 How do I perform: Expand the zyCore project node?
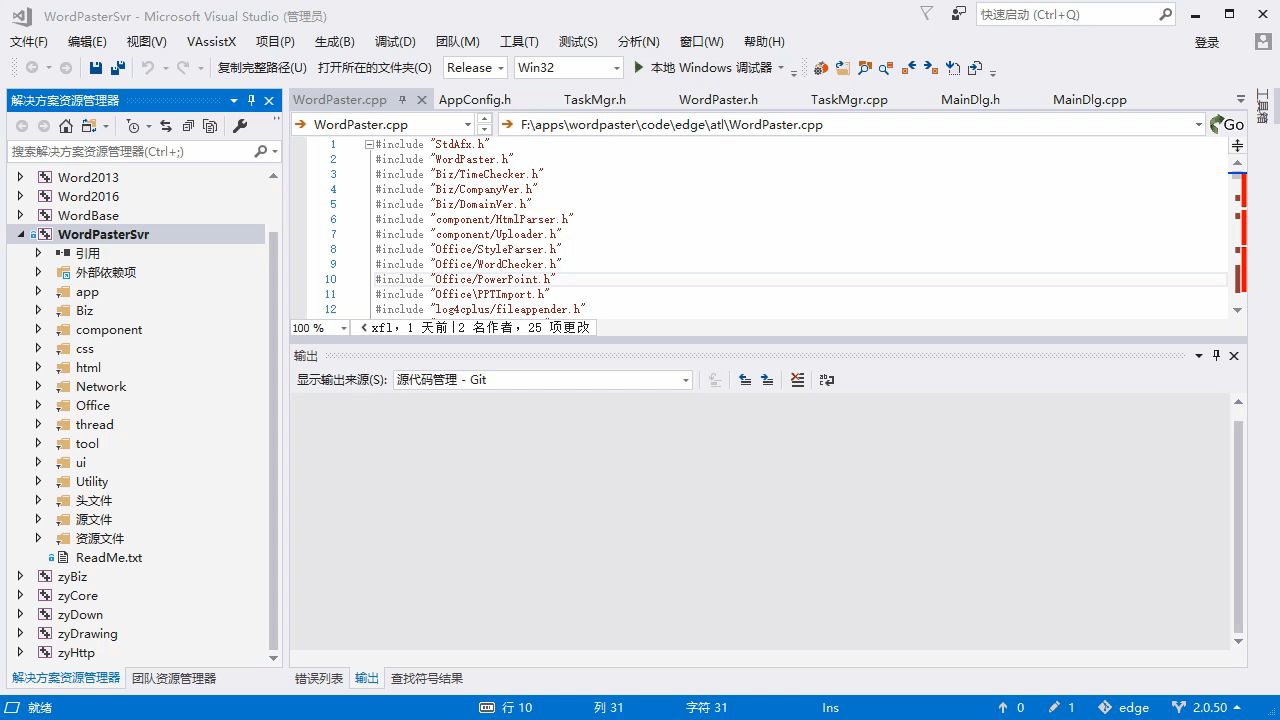pyautogui.click(x=21, y=596)
